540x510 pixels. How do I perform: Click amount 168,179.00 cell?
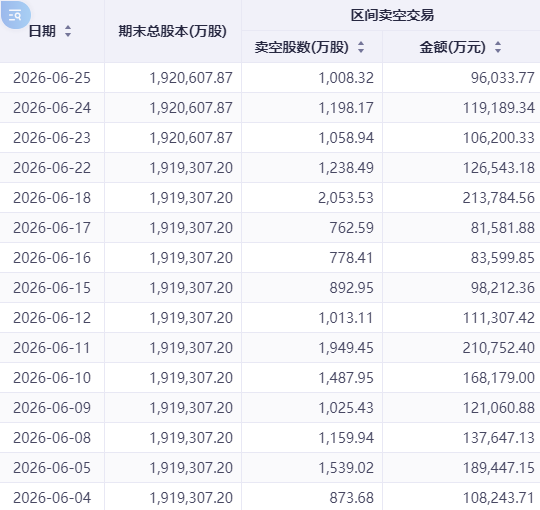coord(498,378)
